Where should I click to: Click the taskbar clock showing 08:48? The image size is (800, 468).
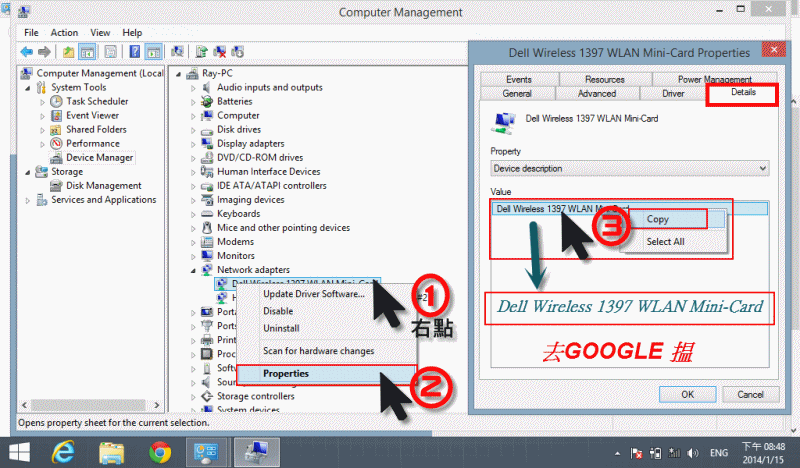tap(763, 453)
